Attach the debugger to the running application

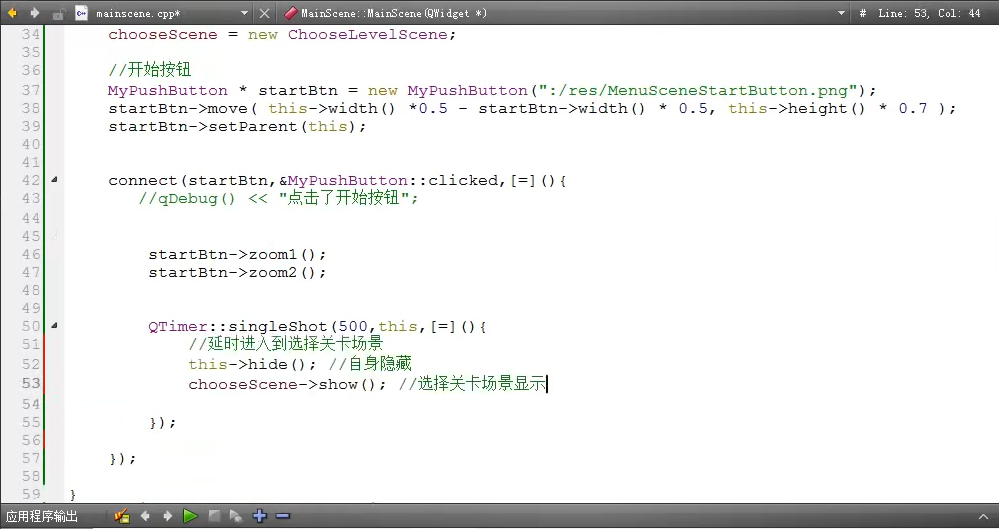pyautogui.click(x=236, y=516)
